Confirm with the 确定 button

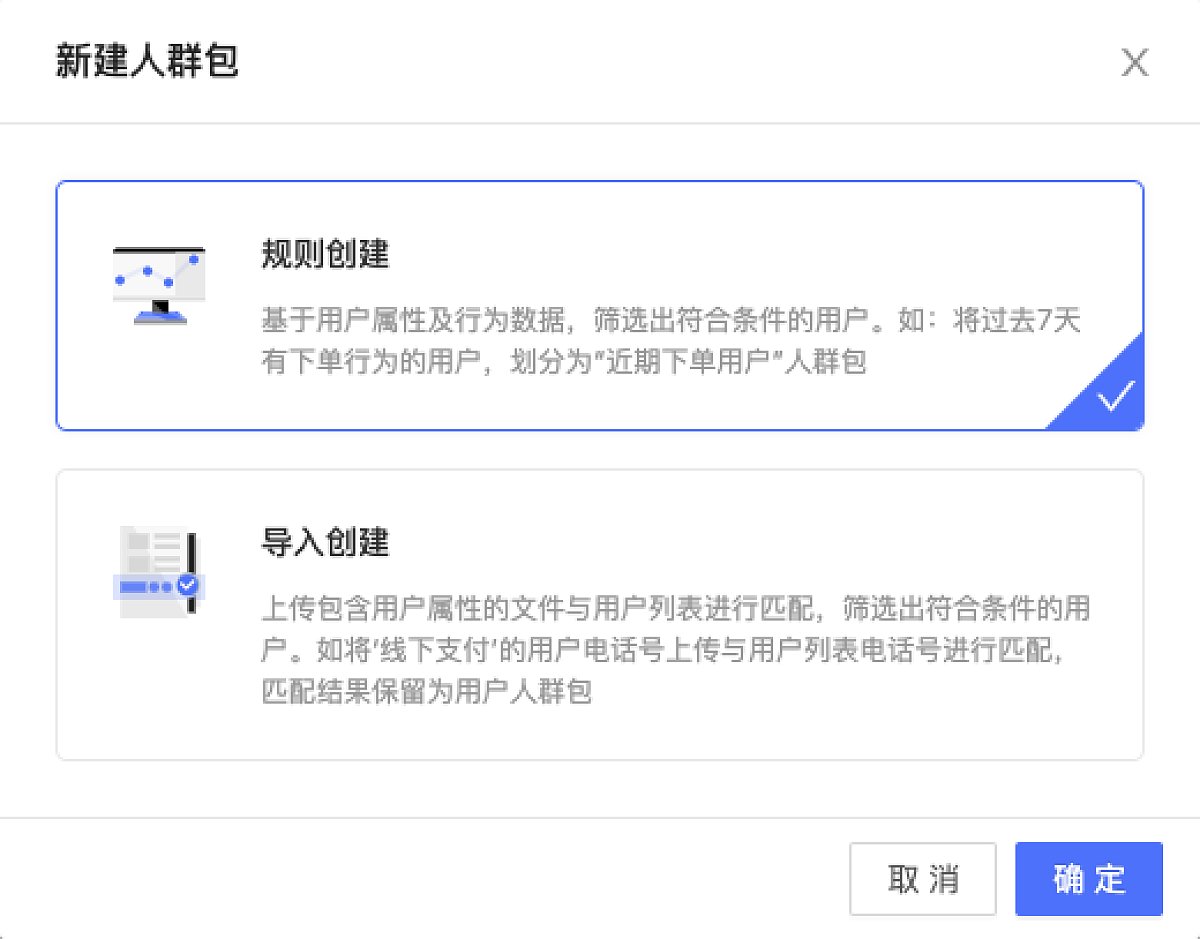[1089, 879]
